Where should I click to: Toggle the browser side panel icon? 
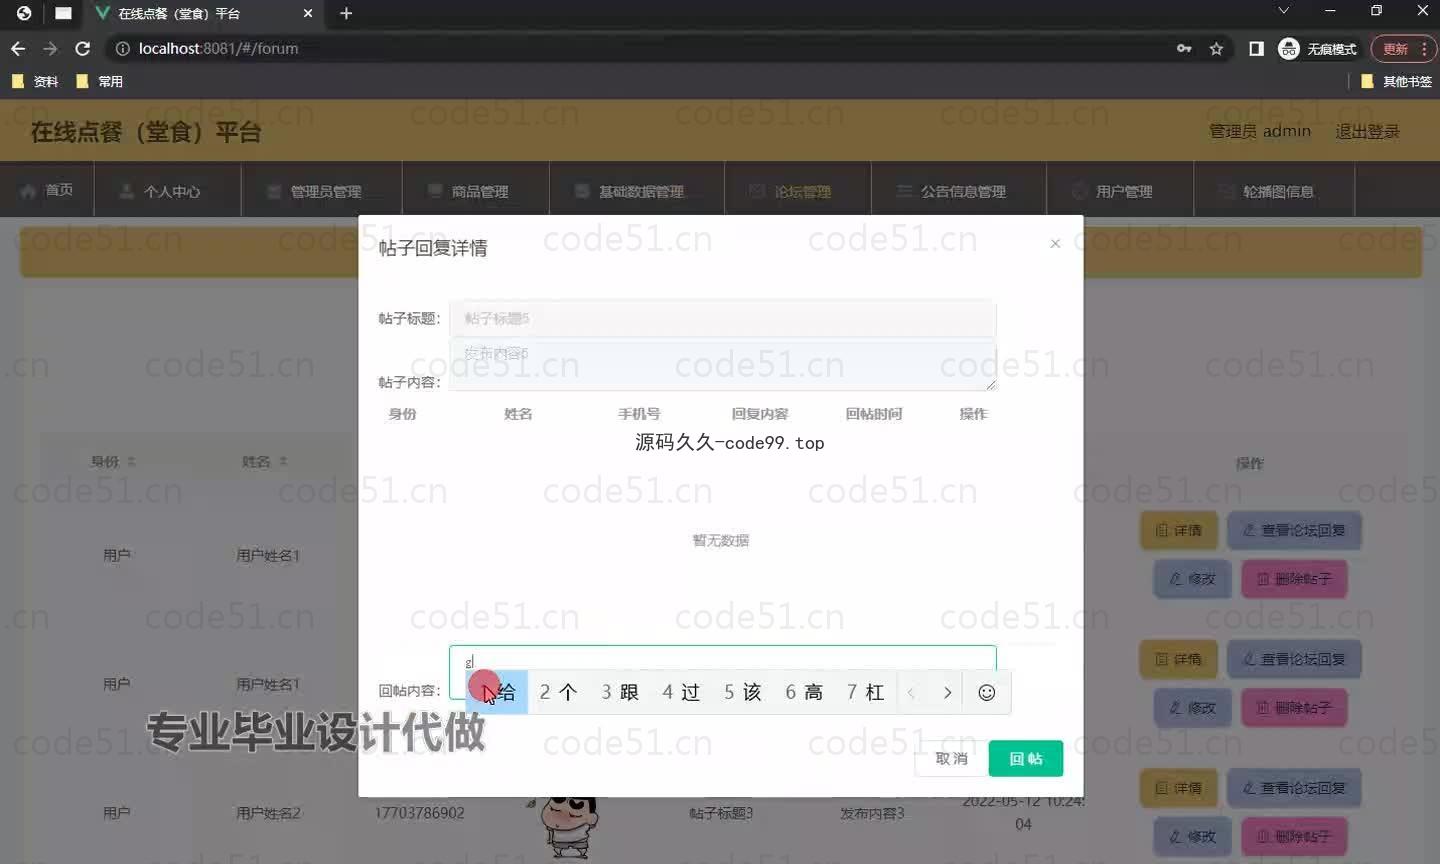[x=1256, y=48]
